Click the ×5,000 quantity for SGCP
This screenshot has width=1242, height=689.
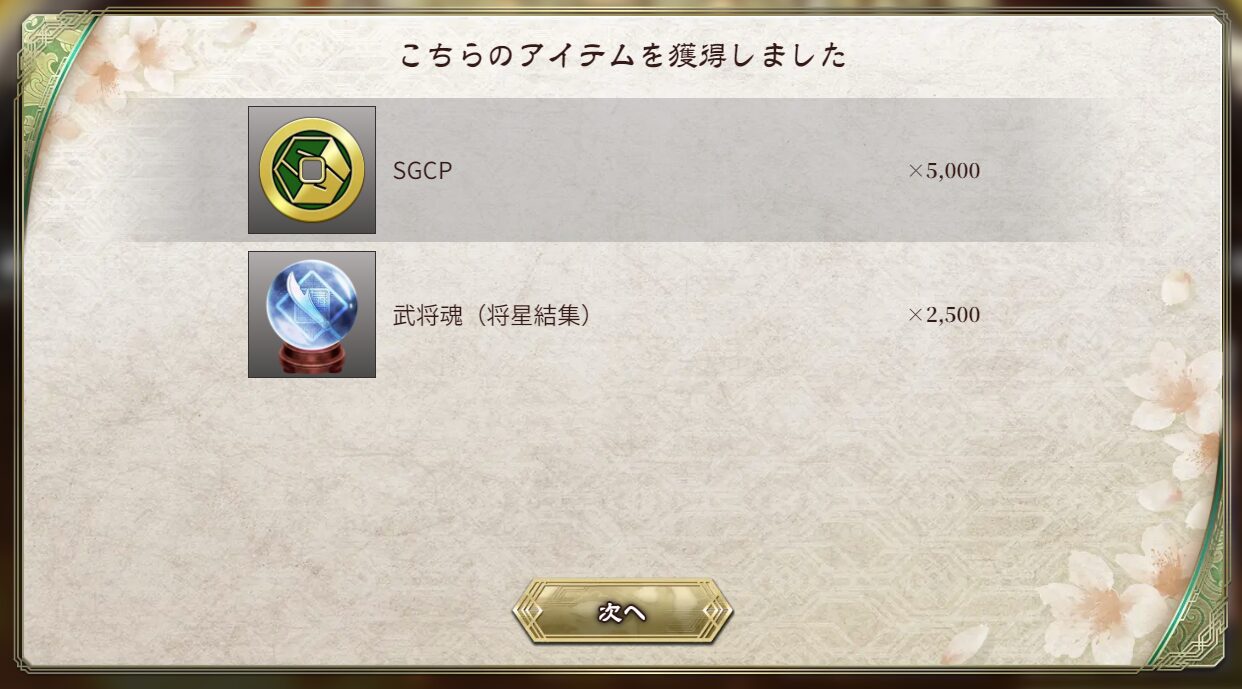[944, 171]
